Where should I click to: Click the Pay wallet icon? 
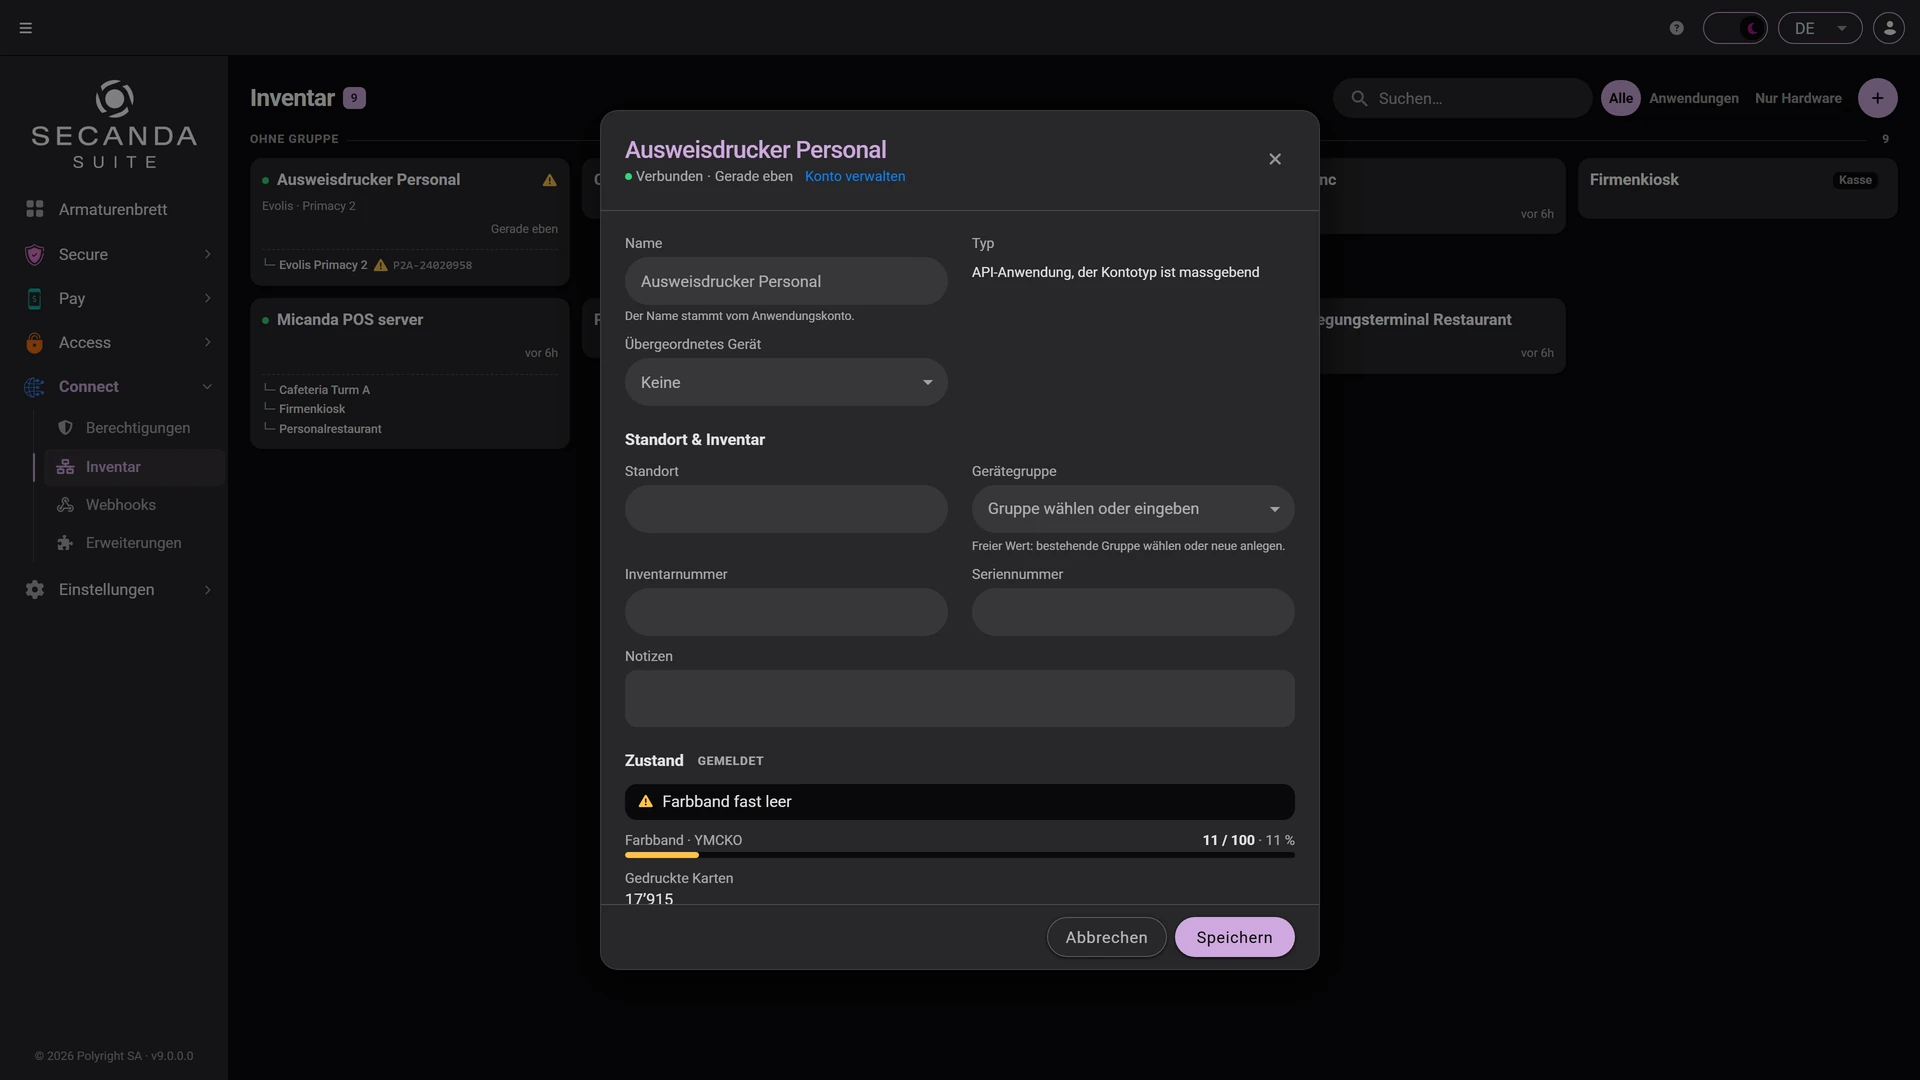pyautogui.click(x=35, y=298)
